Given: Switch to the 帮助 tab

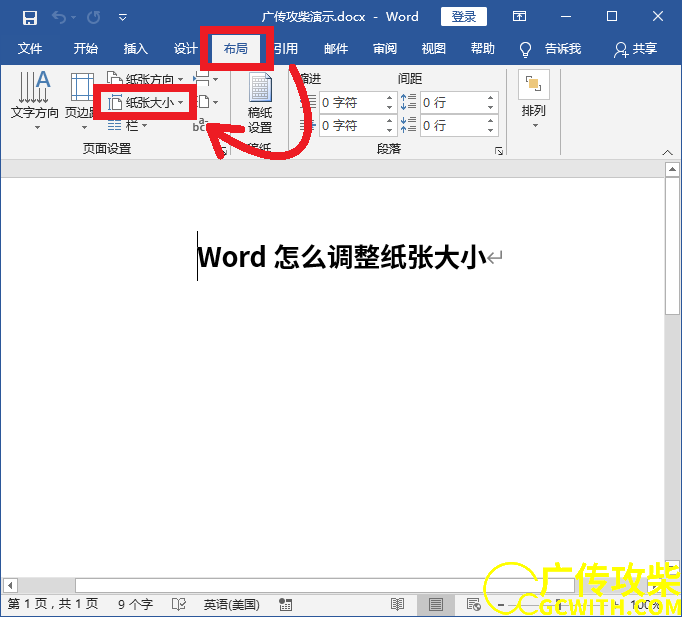Looking at the screenshot, I should click(x=483, y=48).
